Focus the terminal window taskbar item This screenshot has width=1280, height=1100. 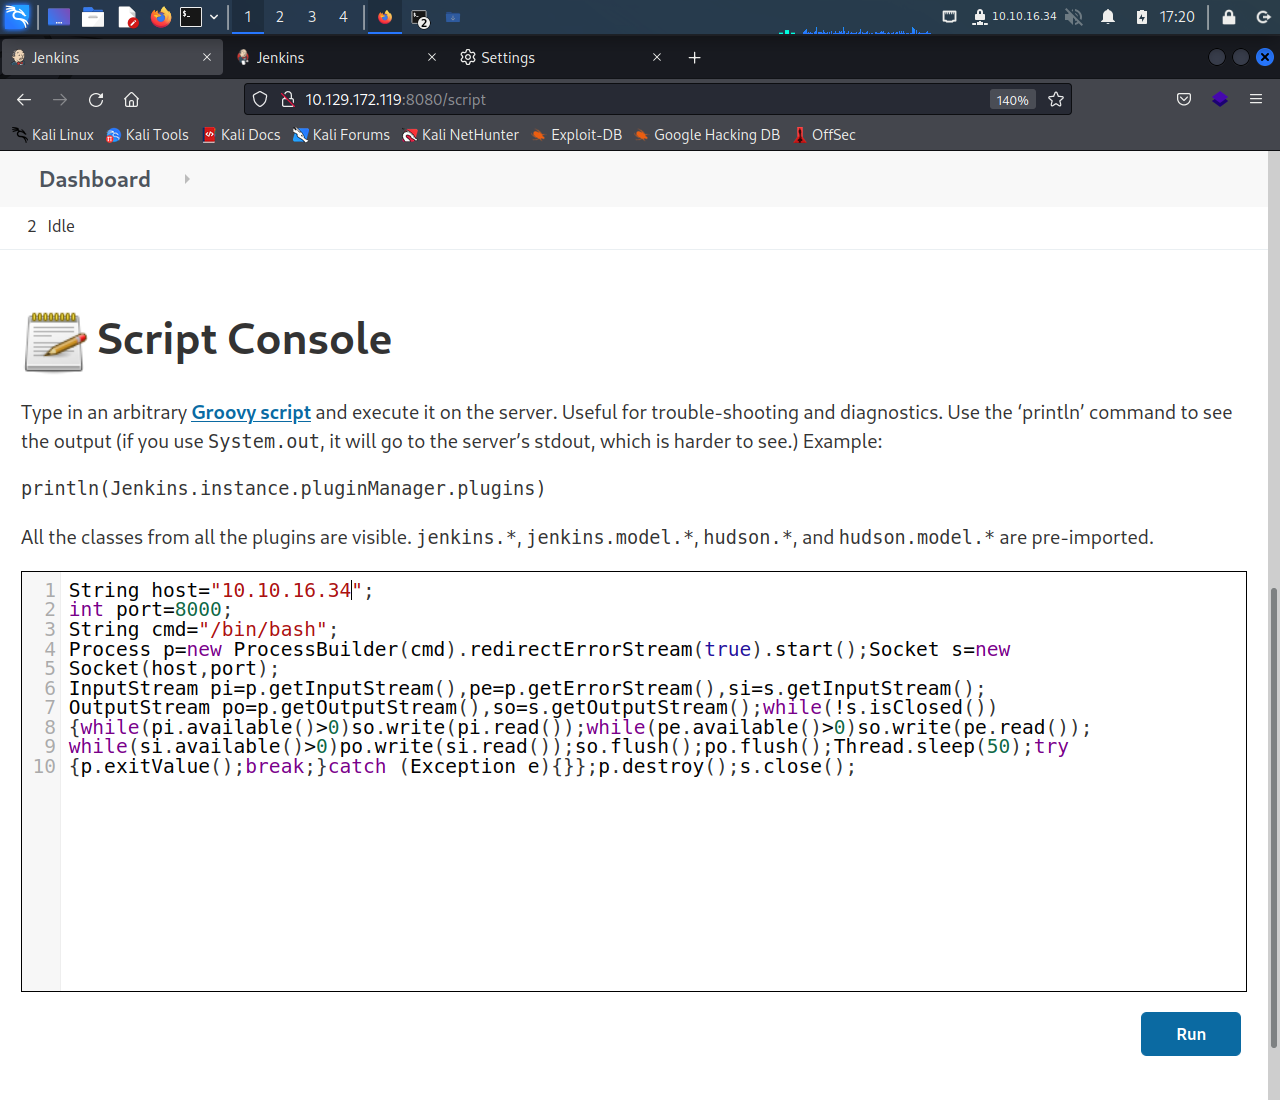tap(420, 17)
